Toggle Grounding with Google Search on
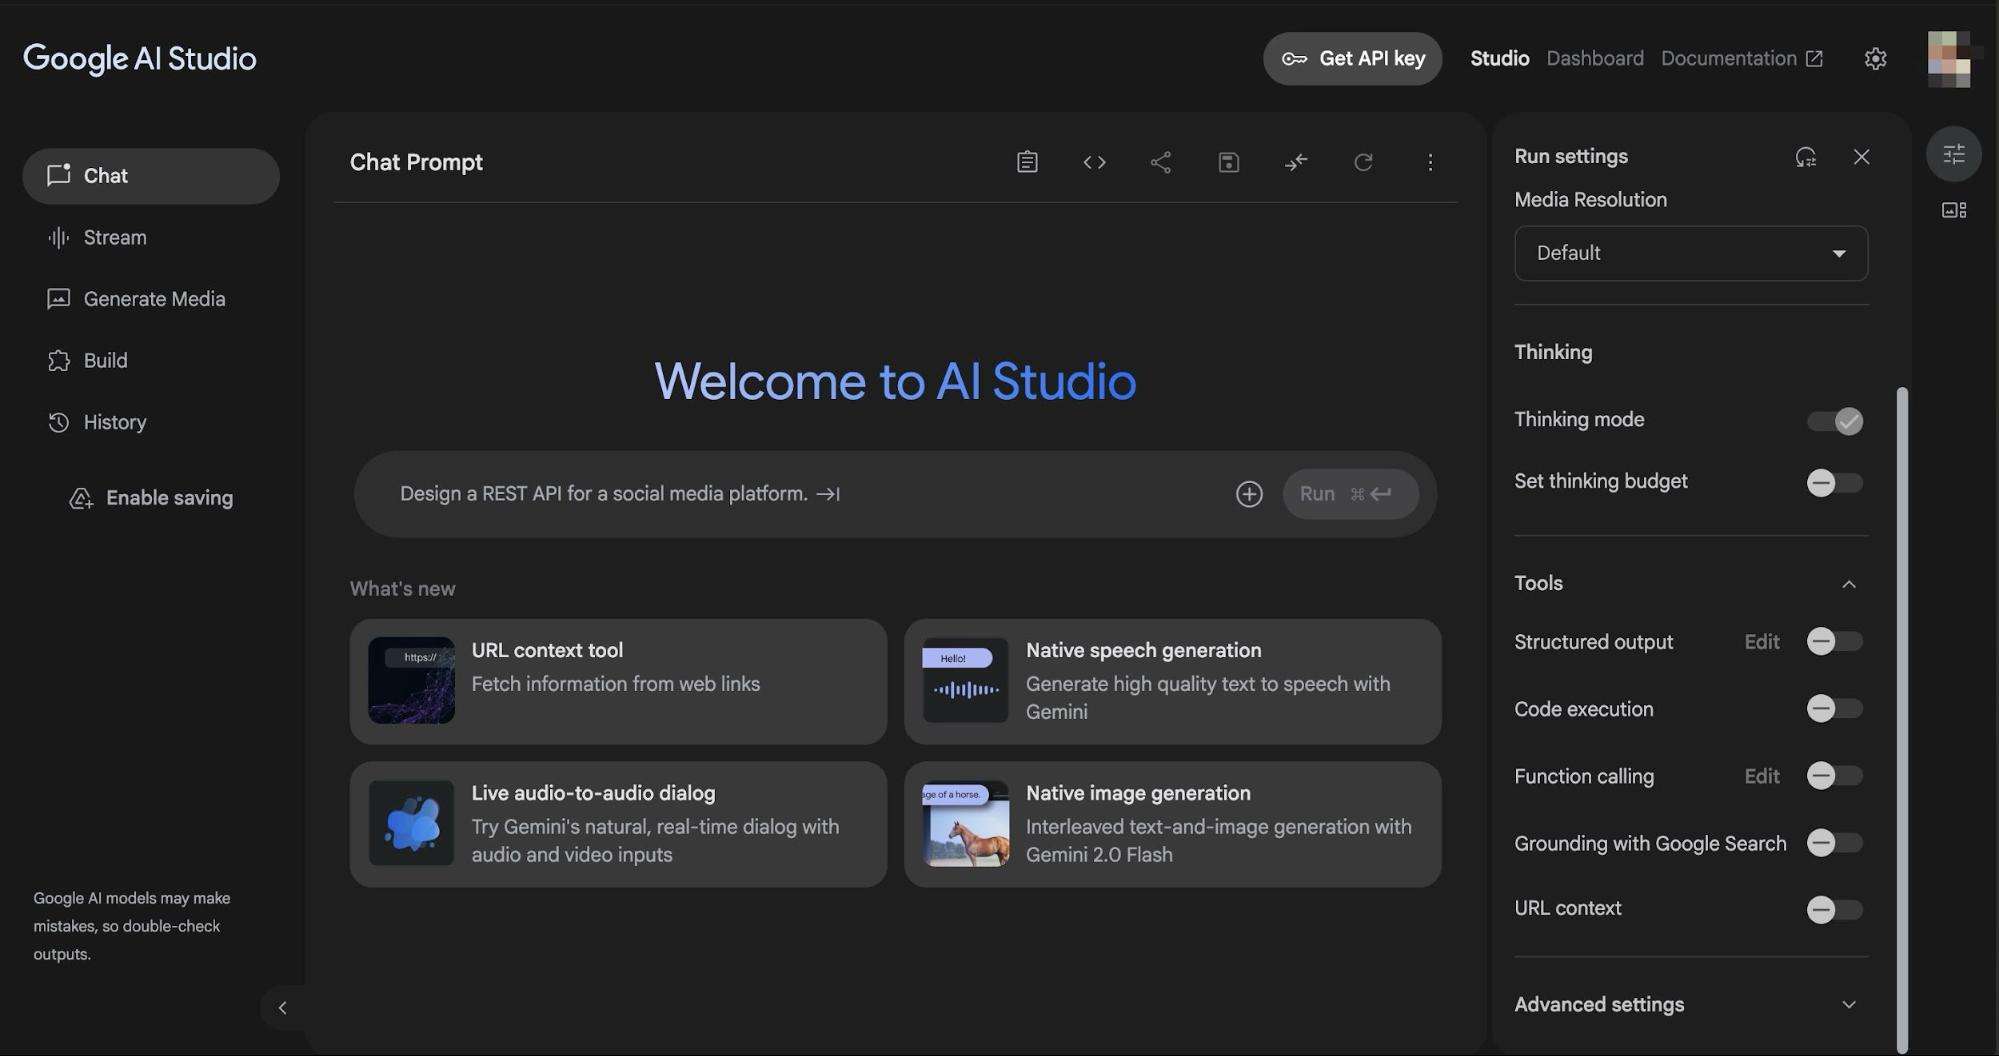 click(1834, 843)
